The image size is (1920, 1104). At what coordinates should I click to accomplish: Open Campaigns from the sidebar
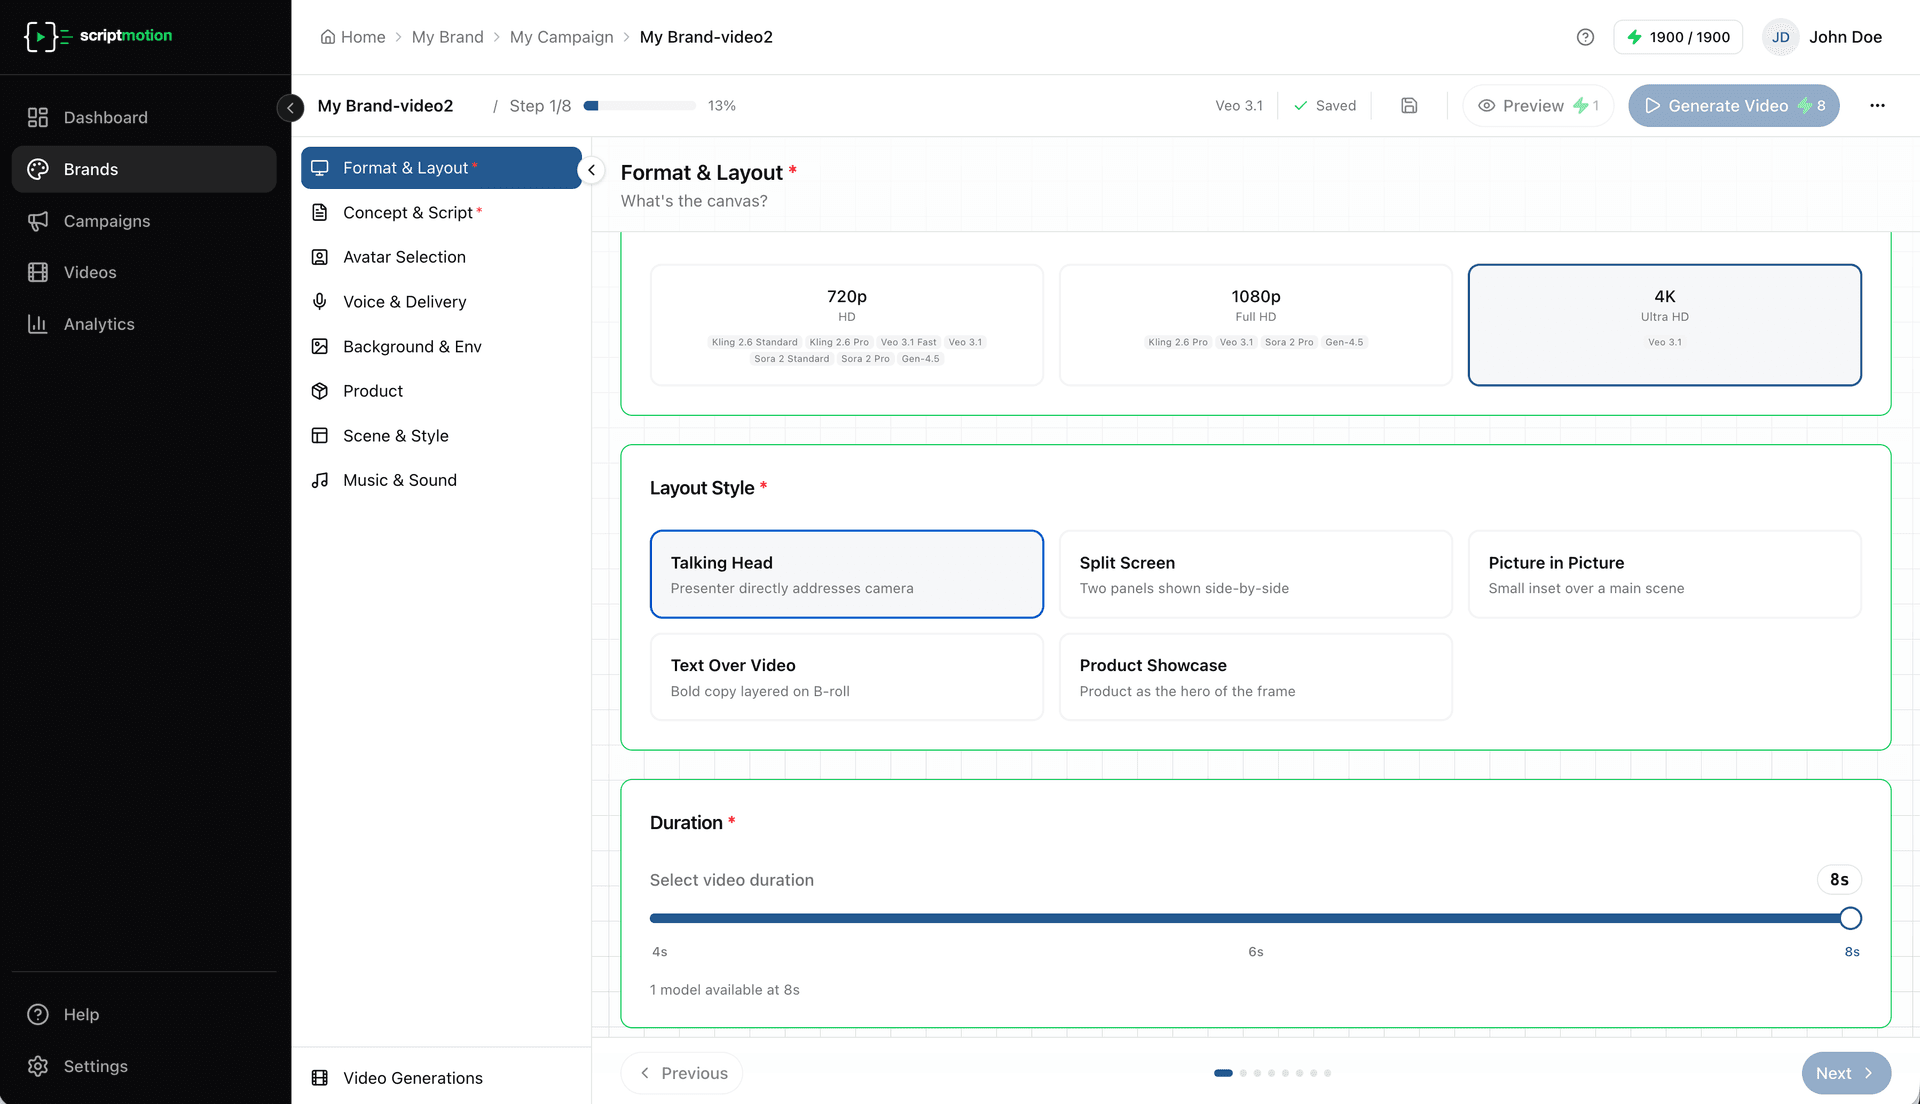pos(106,221)
